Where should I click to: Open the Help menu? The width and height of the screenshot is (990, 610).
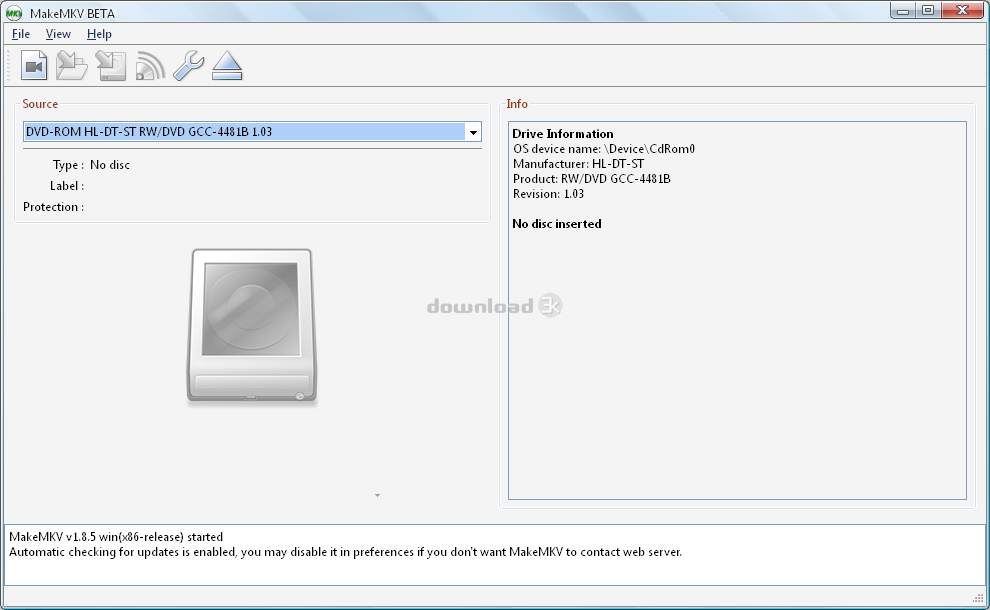tap(99, 34)
